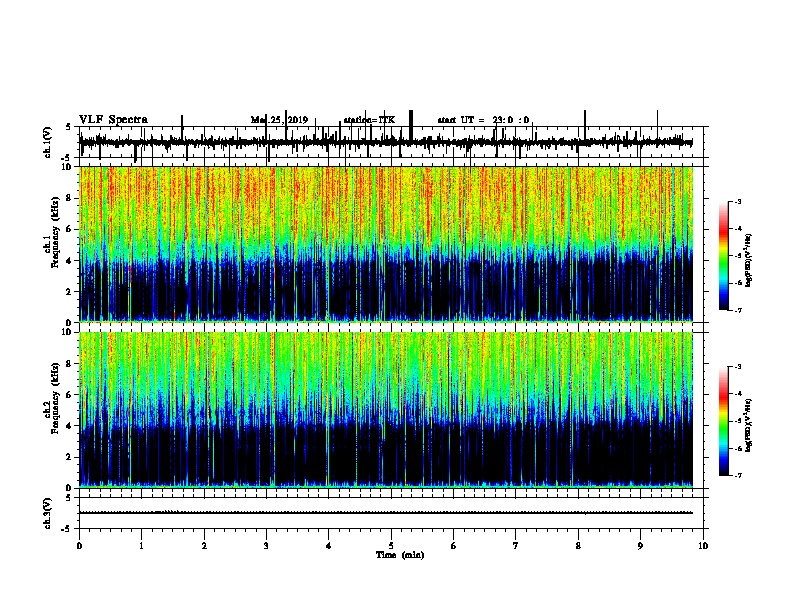Click the '5' tick on ch.3(V) axis

[x=69, y=498]
